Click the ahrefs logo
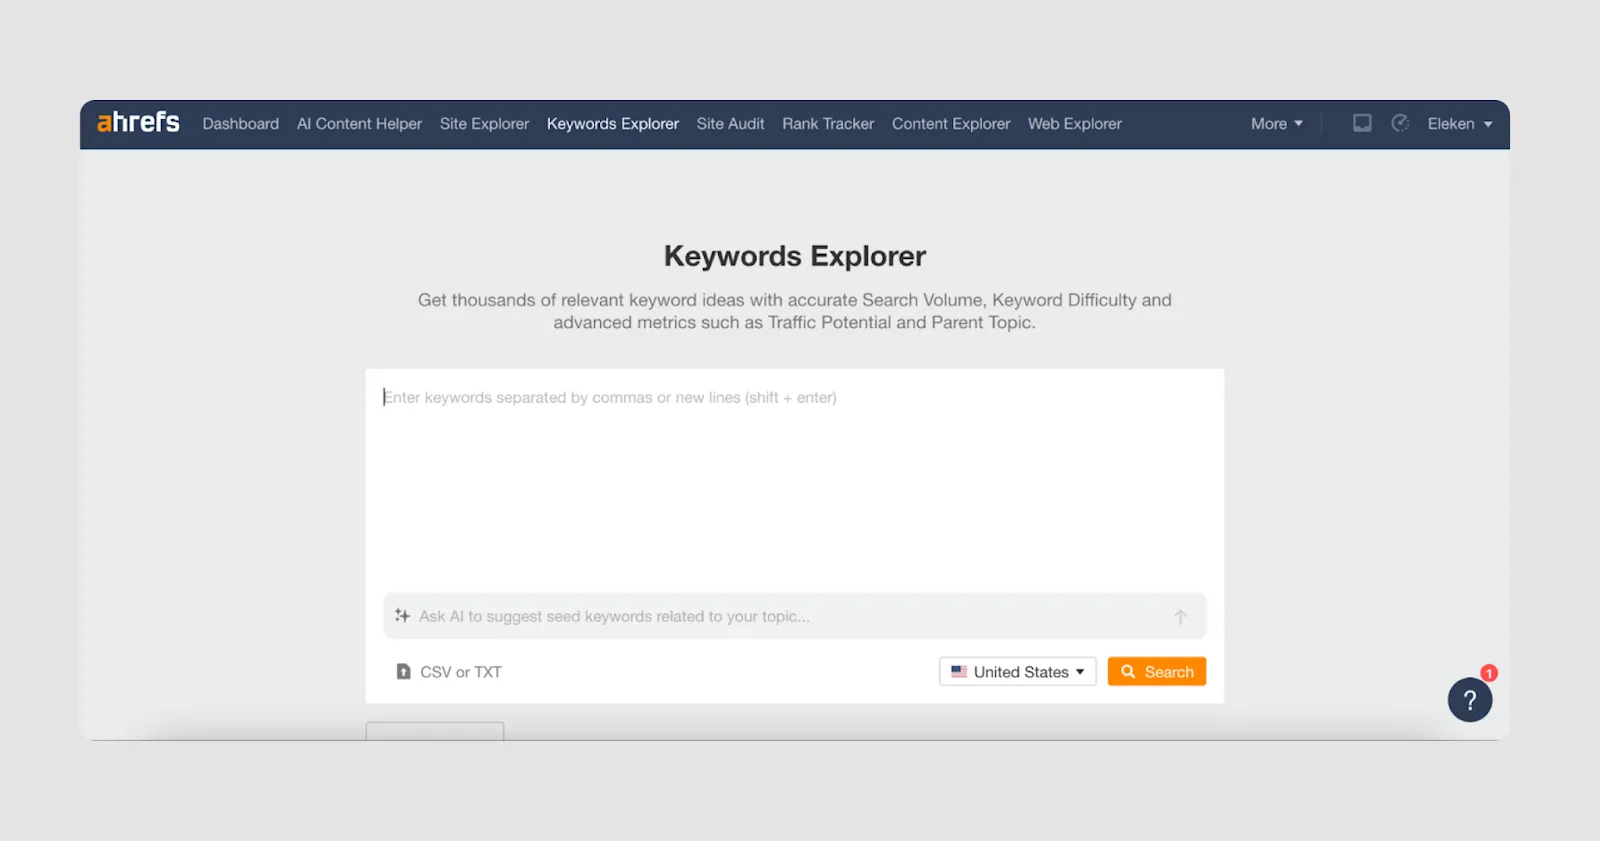 pos(138,122)
